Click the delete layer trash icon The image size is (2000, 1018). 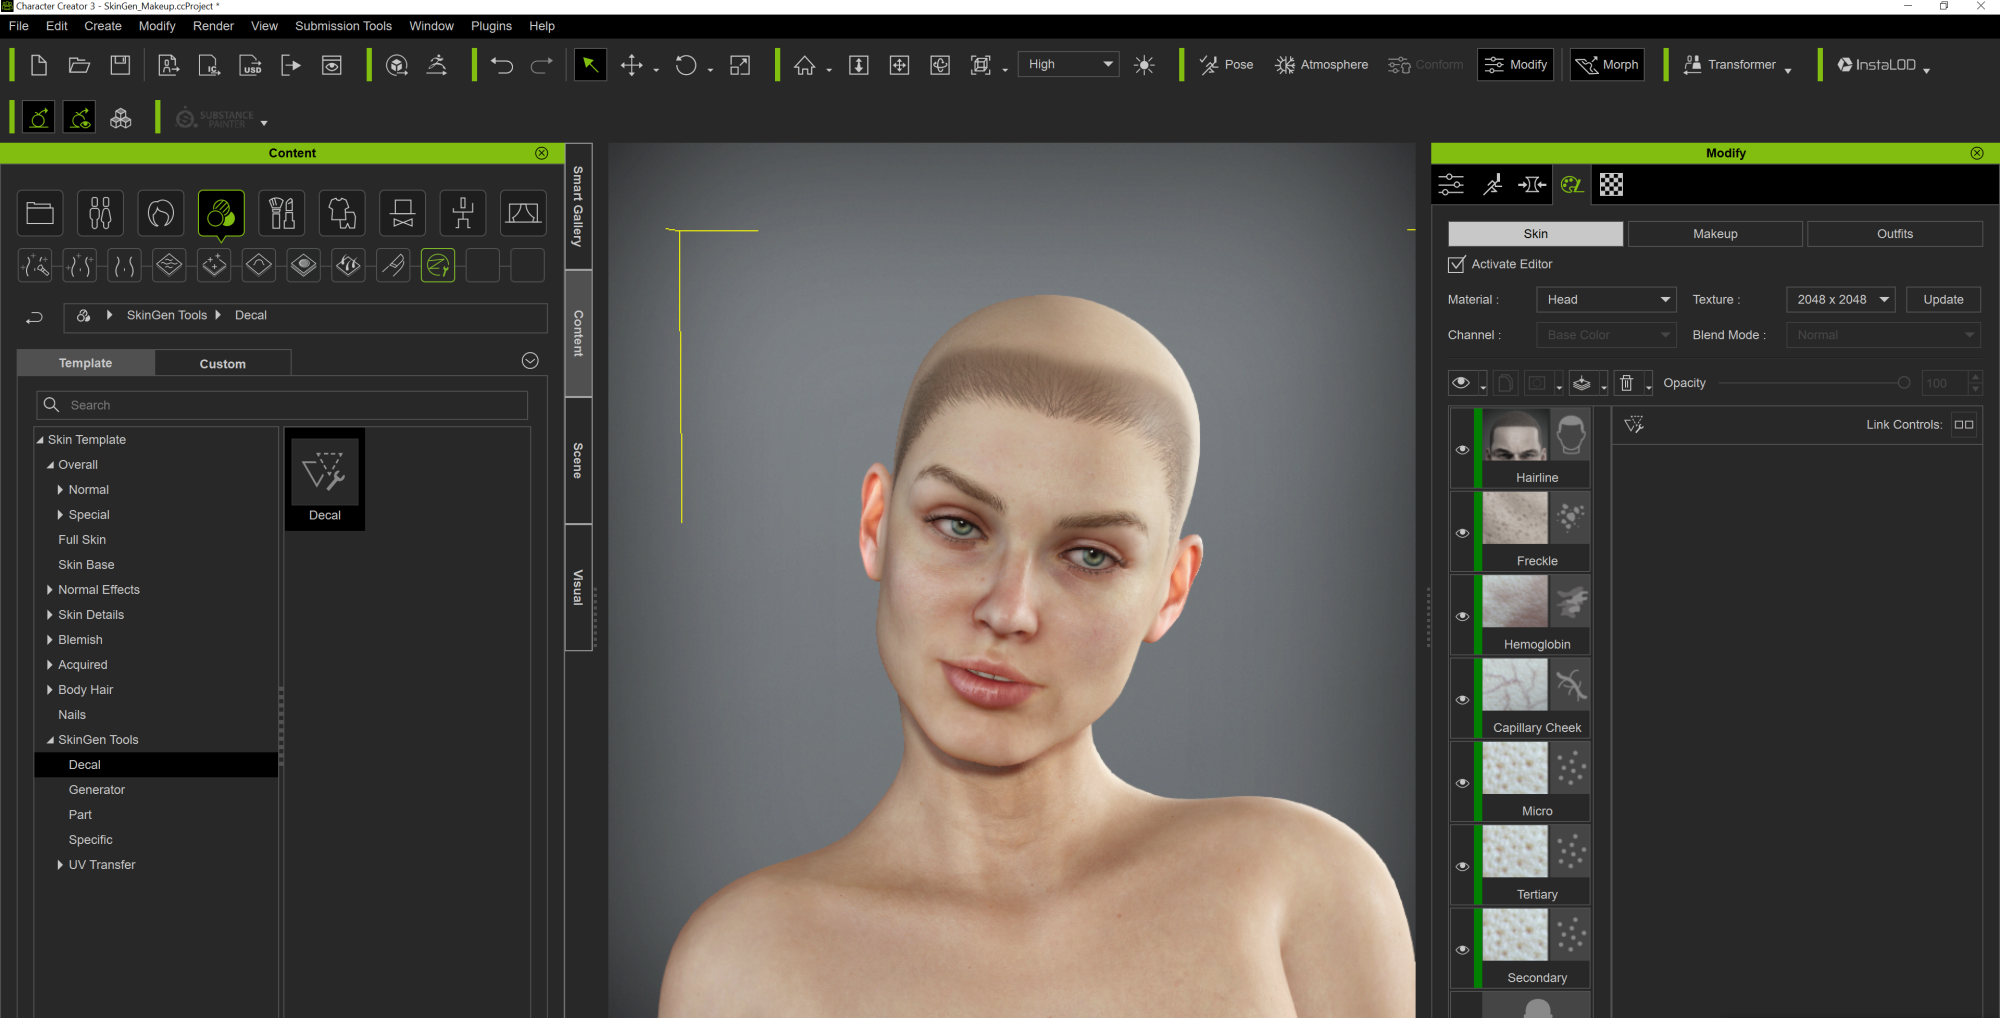click(x=1627, y=383)
